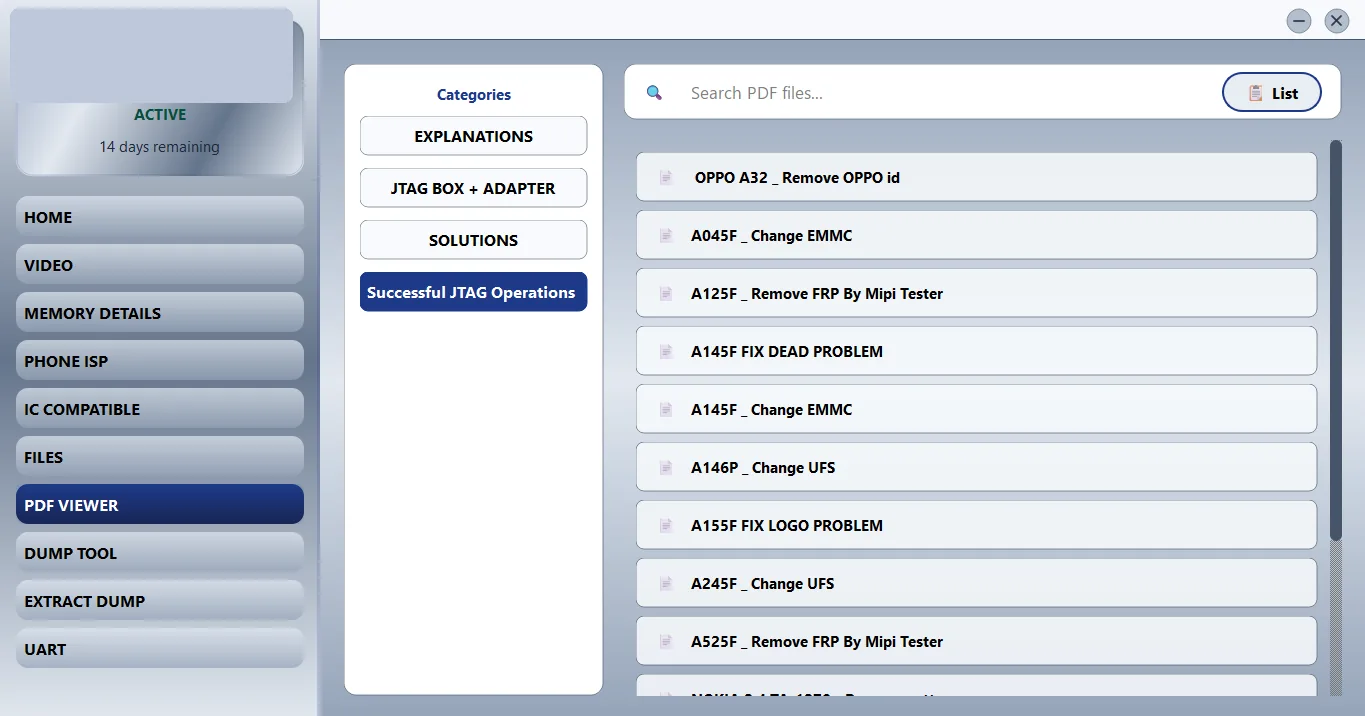Click file icon of A145F FIX DEAD PROBLEM
Viewport: 1365px width, 716px height.
point(666,351)
